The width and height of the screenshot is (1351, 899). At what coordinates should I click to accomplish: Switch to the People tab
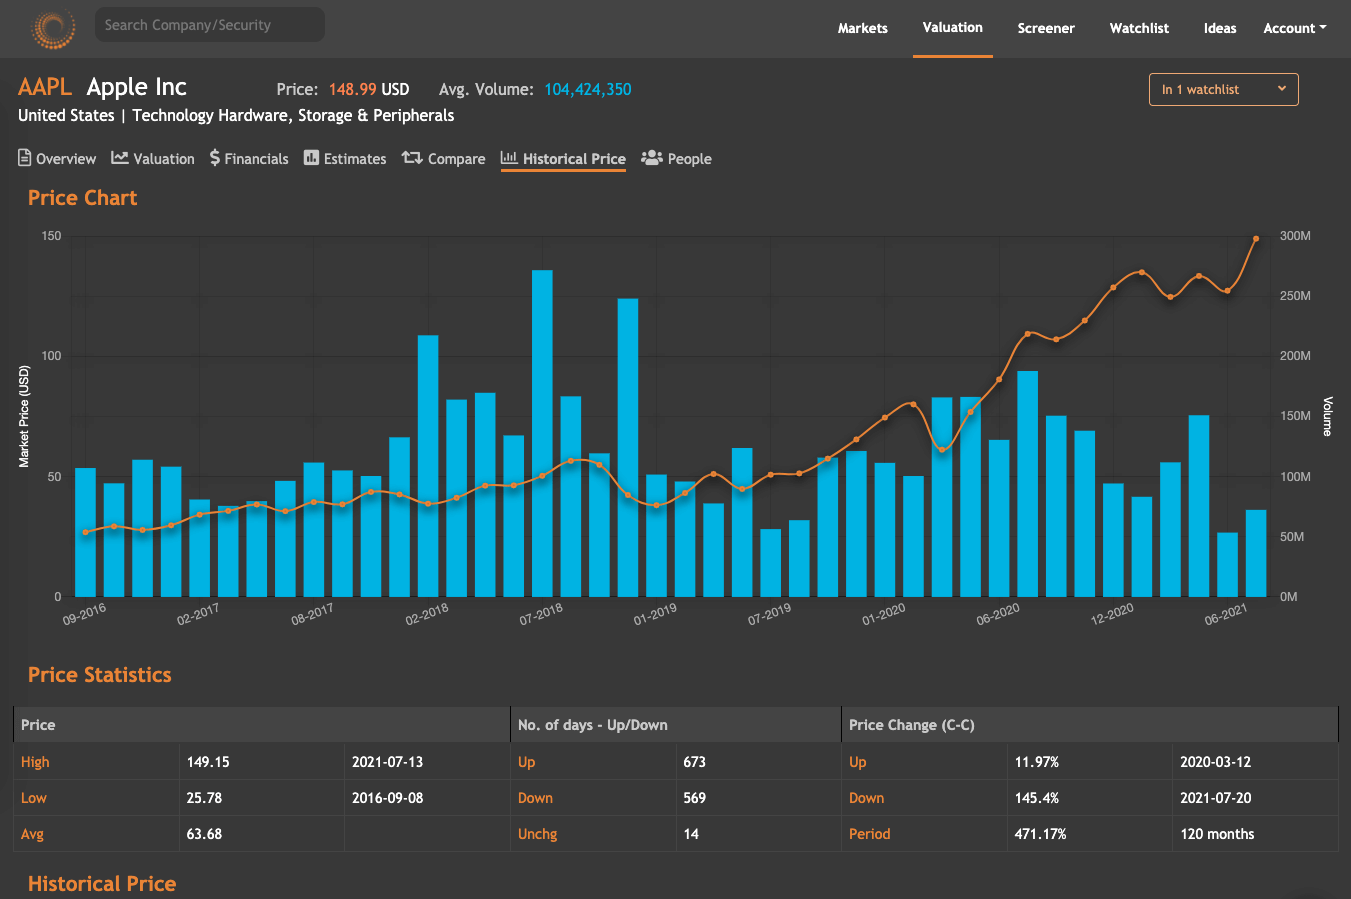(x=677, y=158)
